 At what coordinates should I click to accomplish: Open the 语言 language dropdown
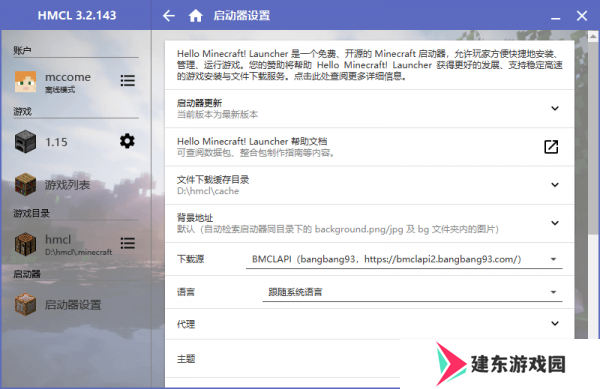tap(412, 292)
